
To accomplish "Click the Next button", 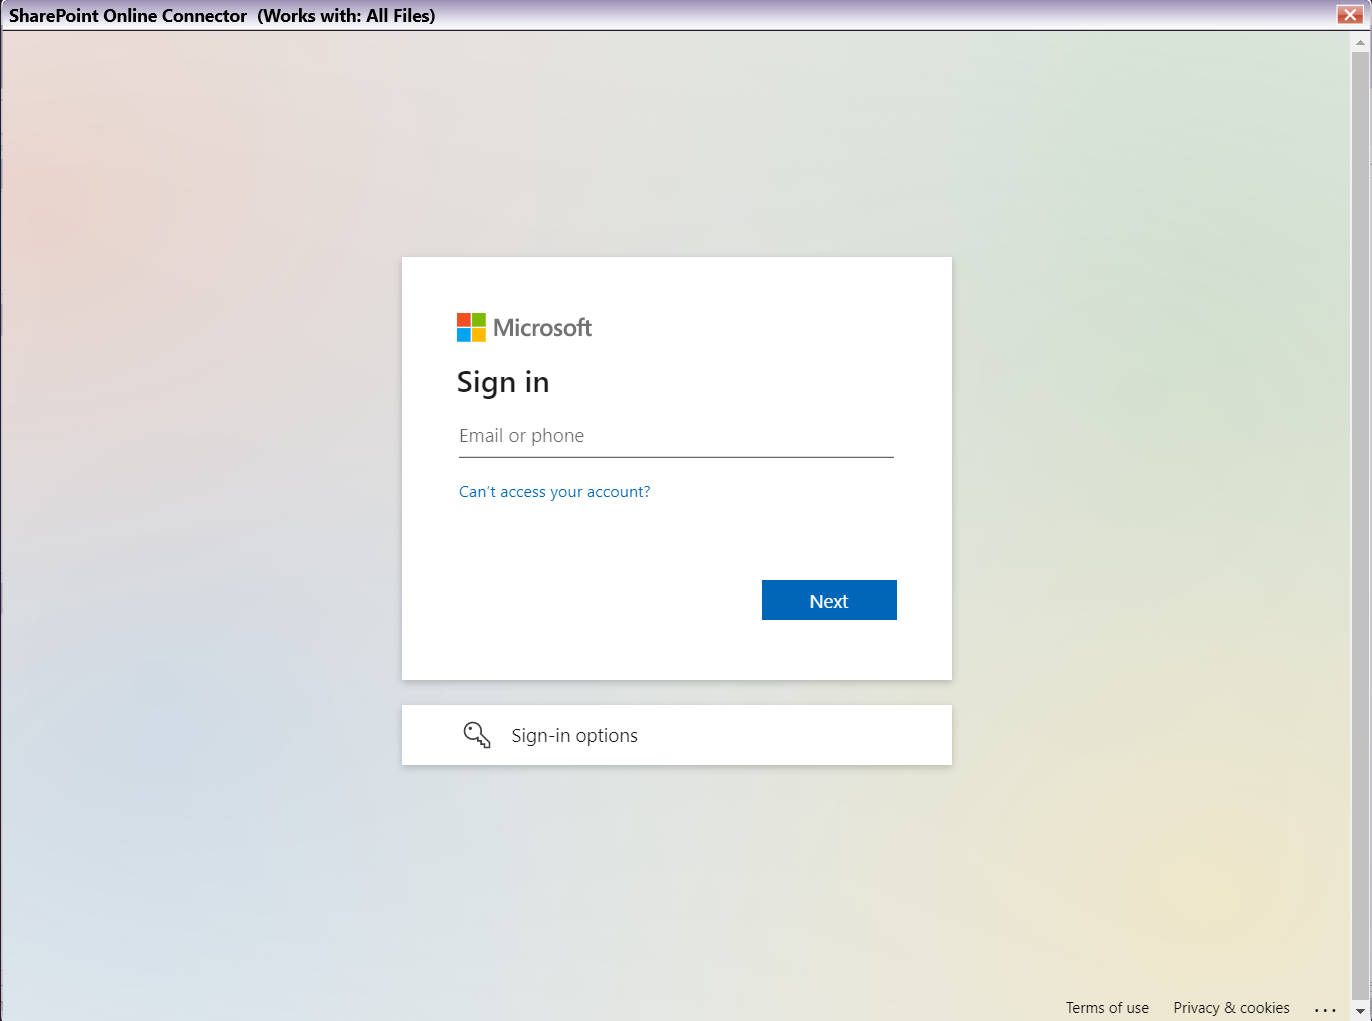I will pyautogui.click(x=829, y=600).
